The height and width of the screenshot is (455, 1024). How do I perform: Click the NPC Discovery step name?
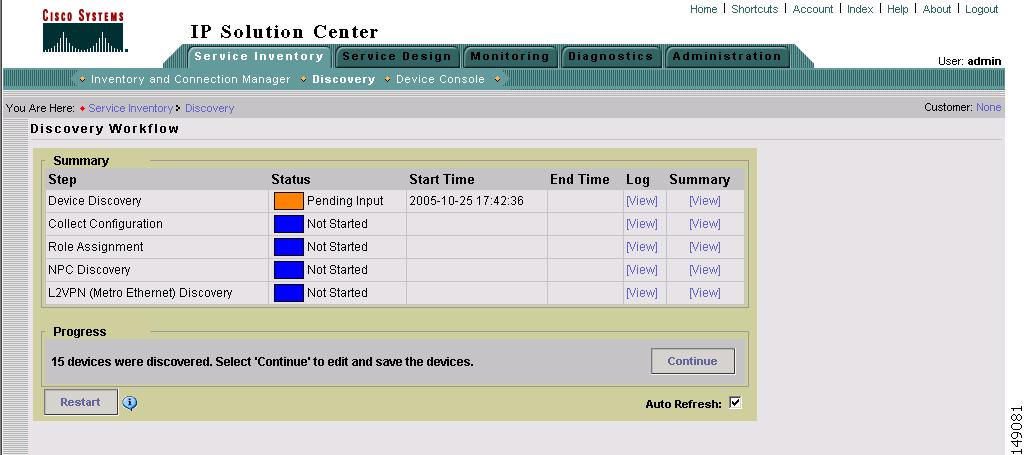pos(89,270)
